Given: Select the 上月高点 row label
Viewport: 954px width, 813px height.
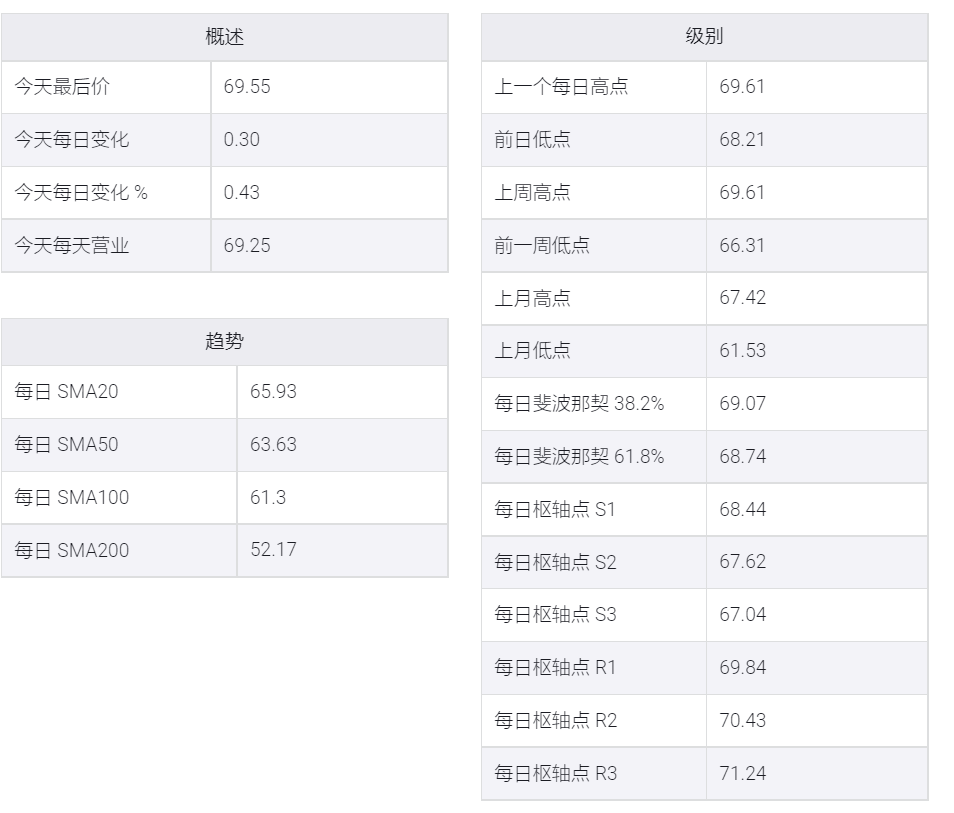Looking at the screenshot, I should tap(532, 298).
